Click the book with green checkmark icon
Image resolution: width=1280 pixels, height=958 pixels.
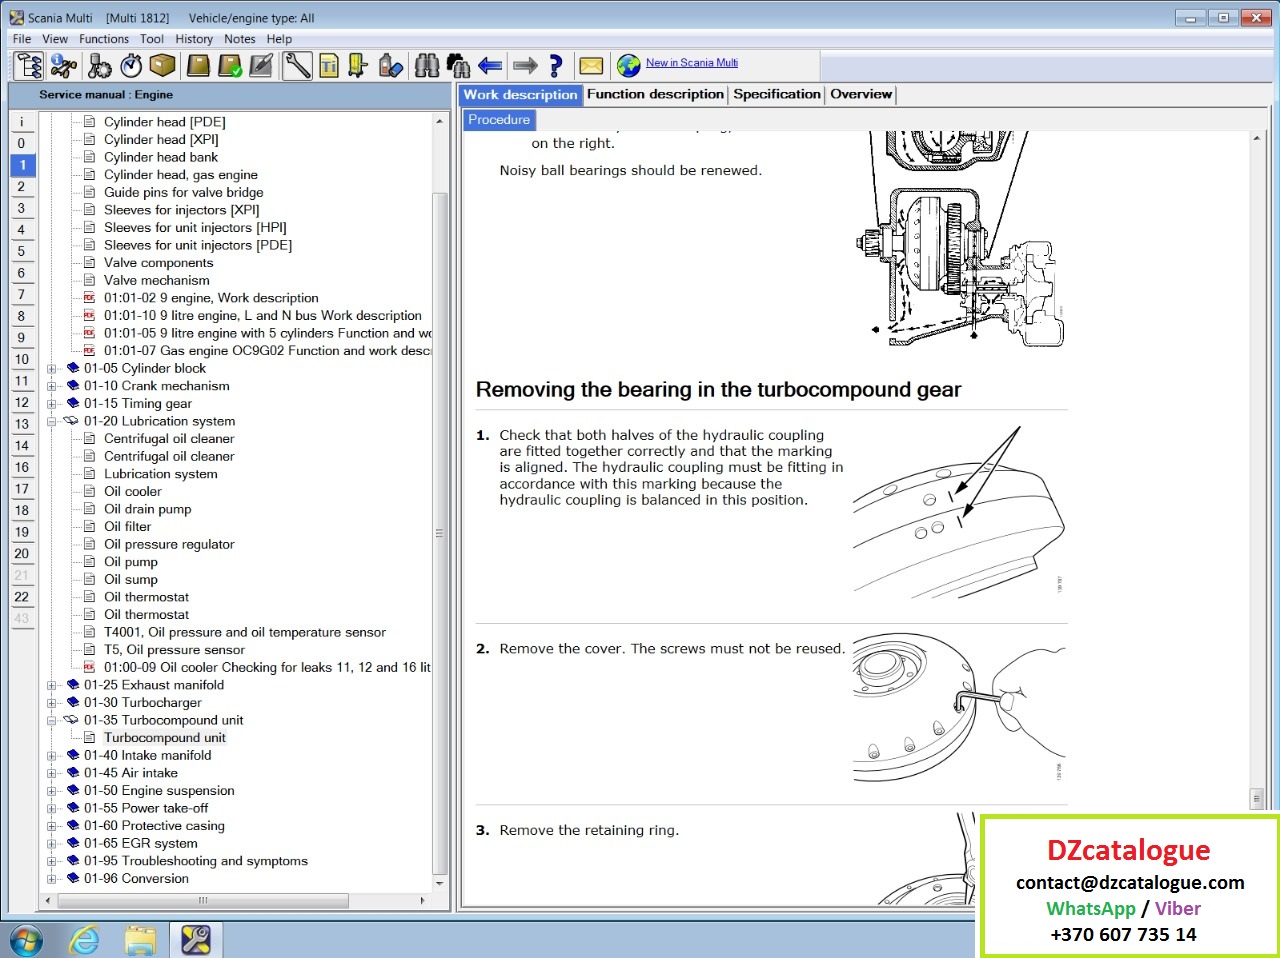[x=230, y=66]
